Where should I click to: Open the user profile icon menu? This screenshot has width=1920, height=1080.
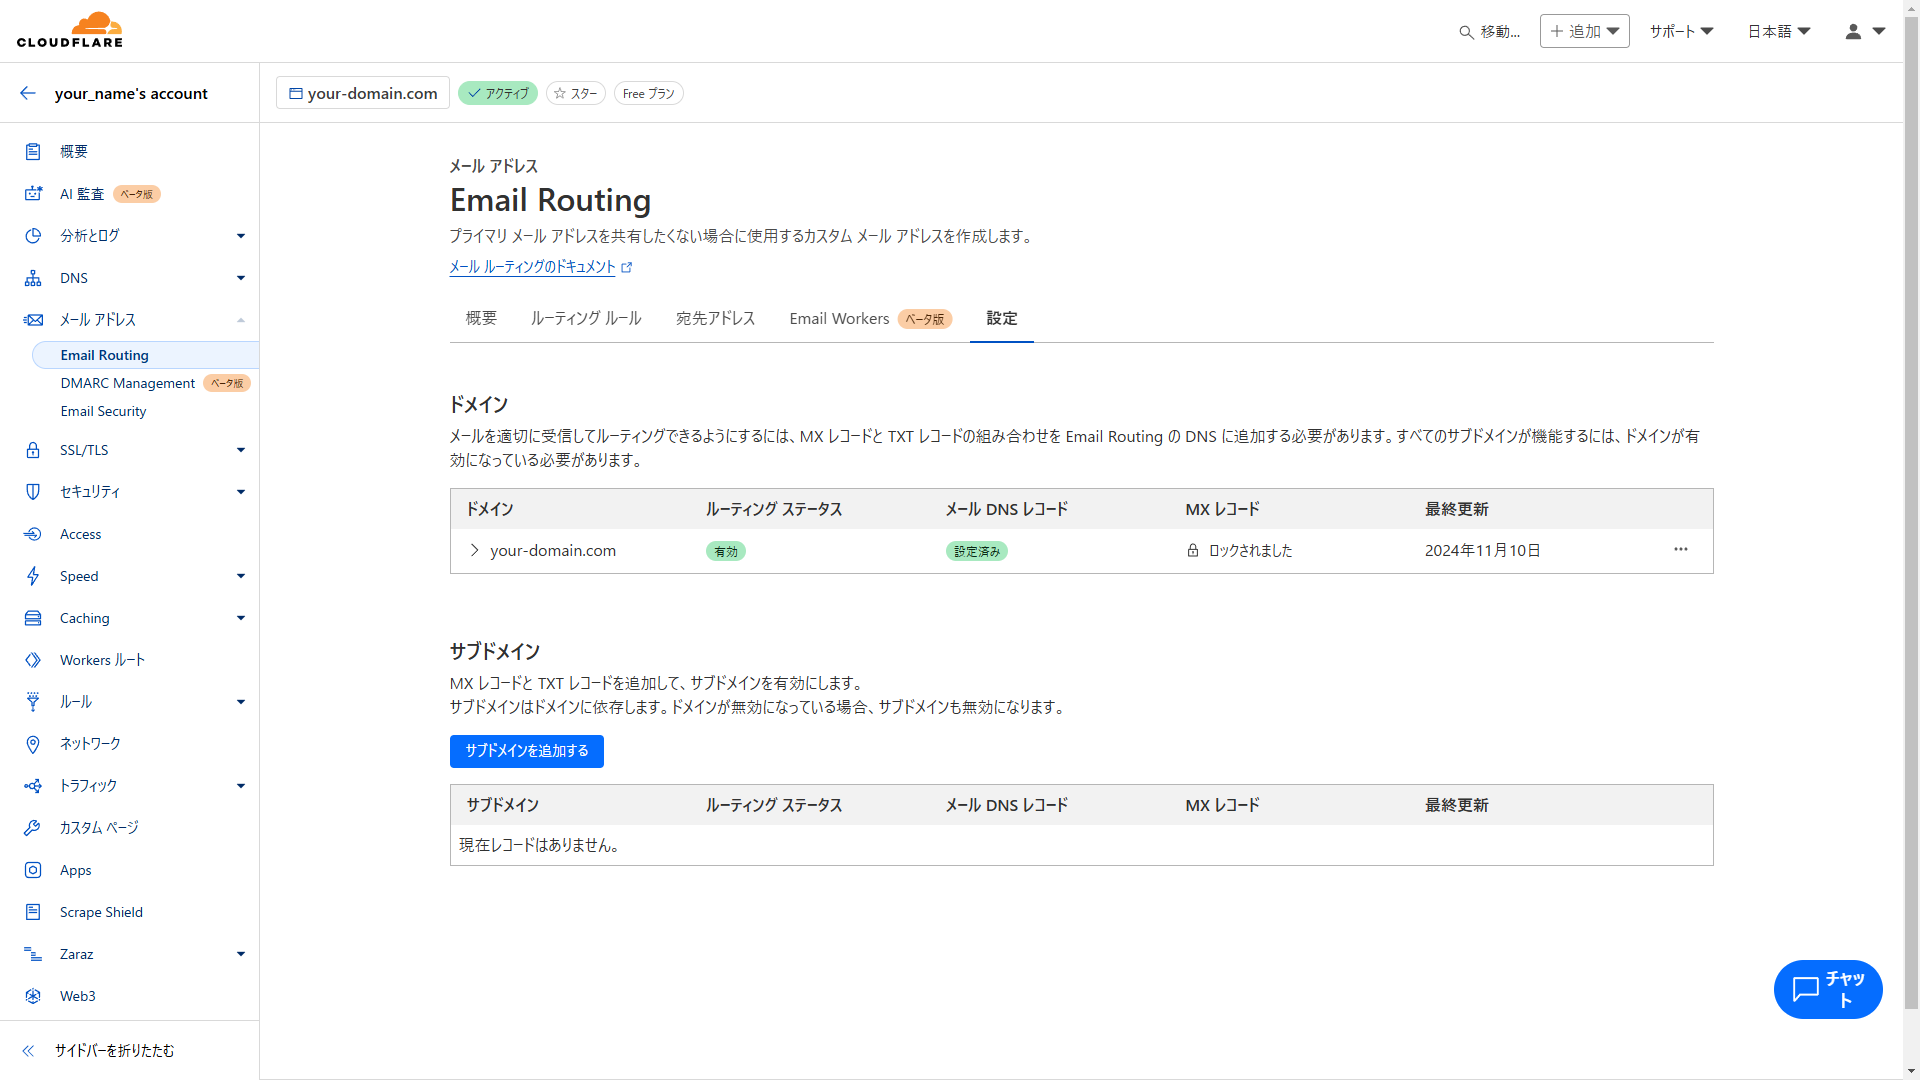pyautogui.click(x=1864, y=31)
